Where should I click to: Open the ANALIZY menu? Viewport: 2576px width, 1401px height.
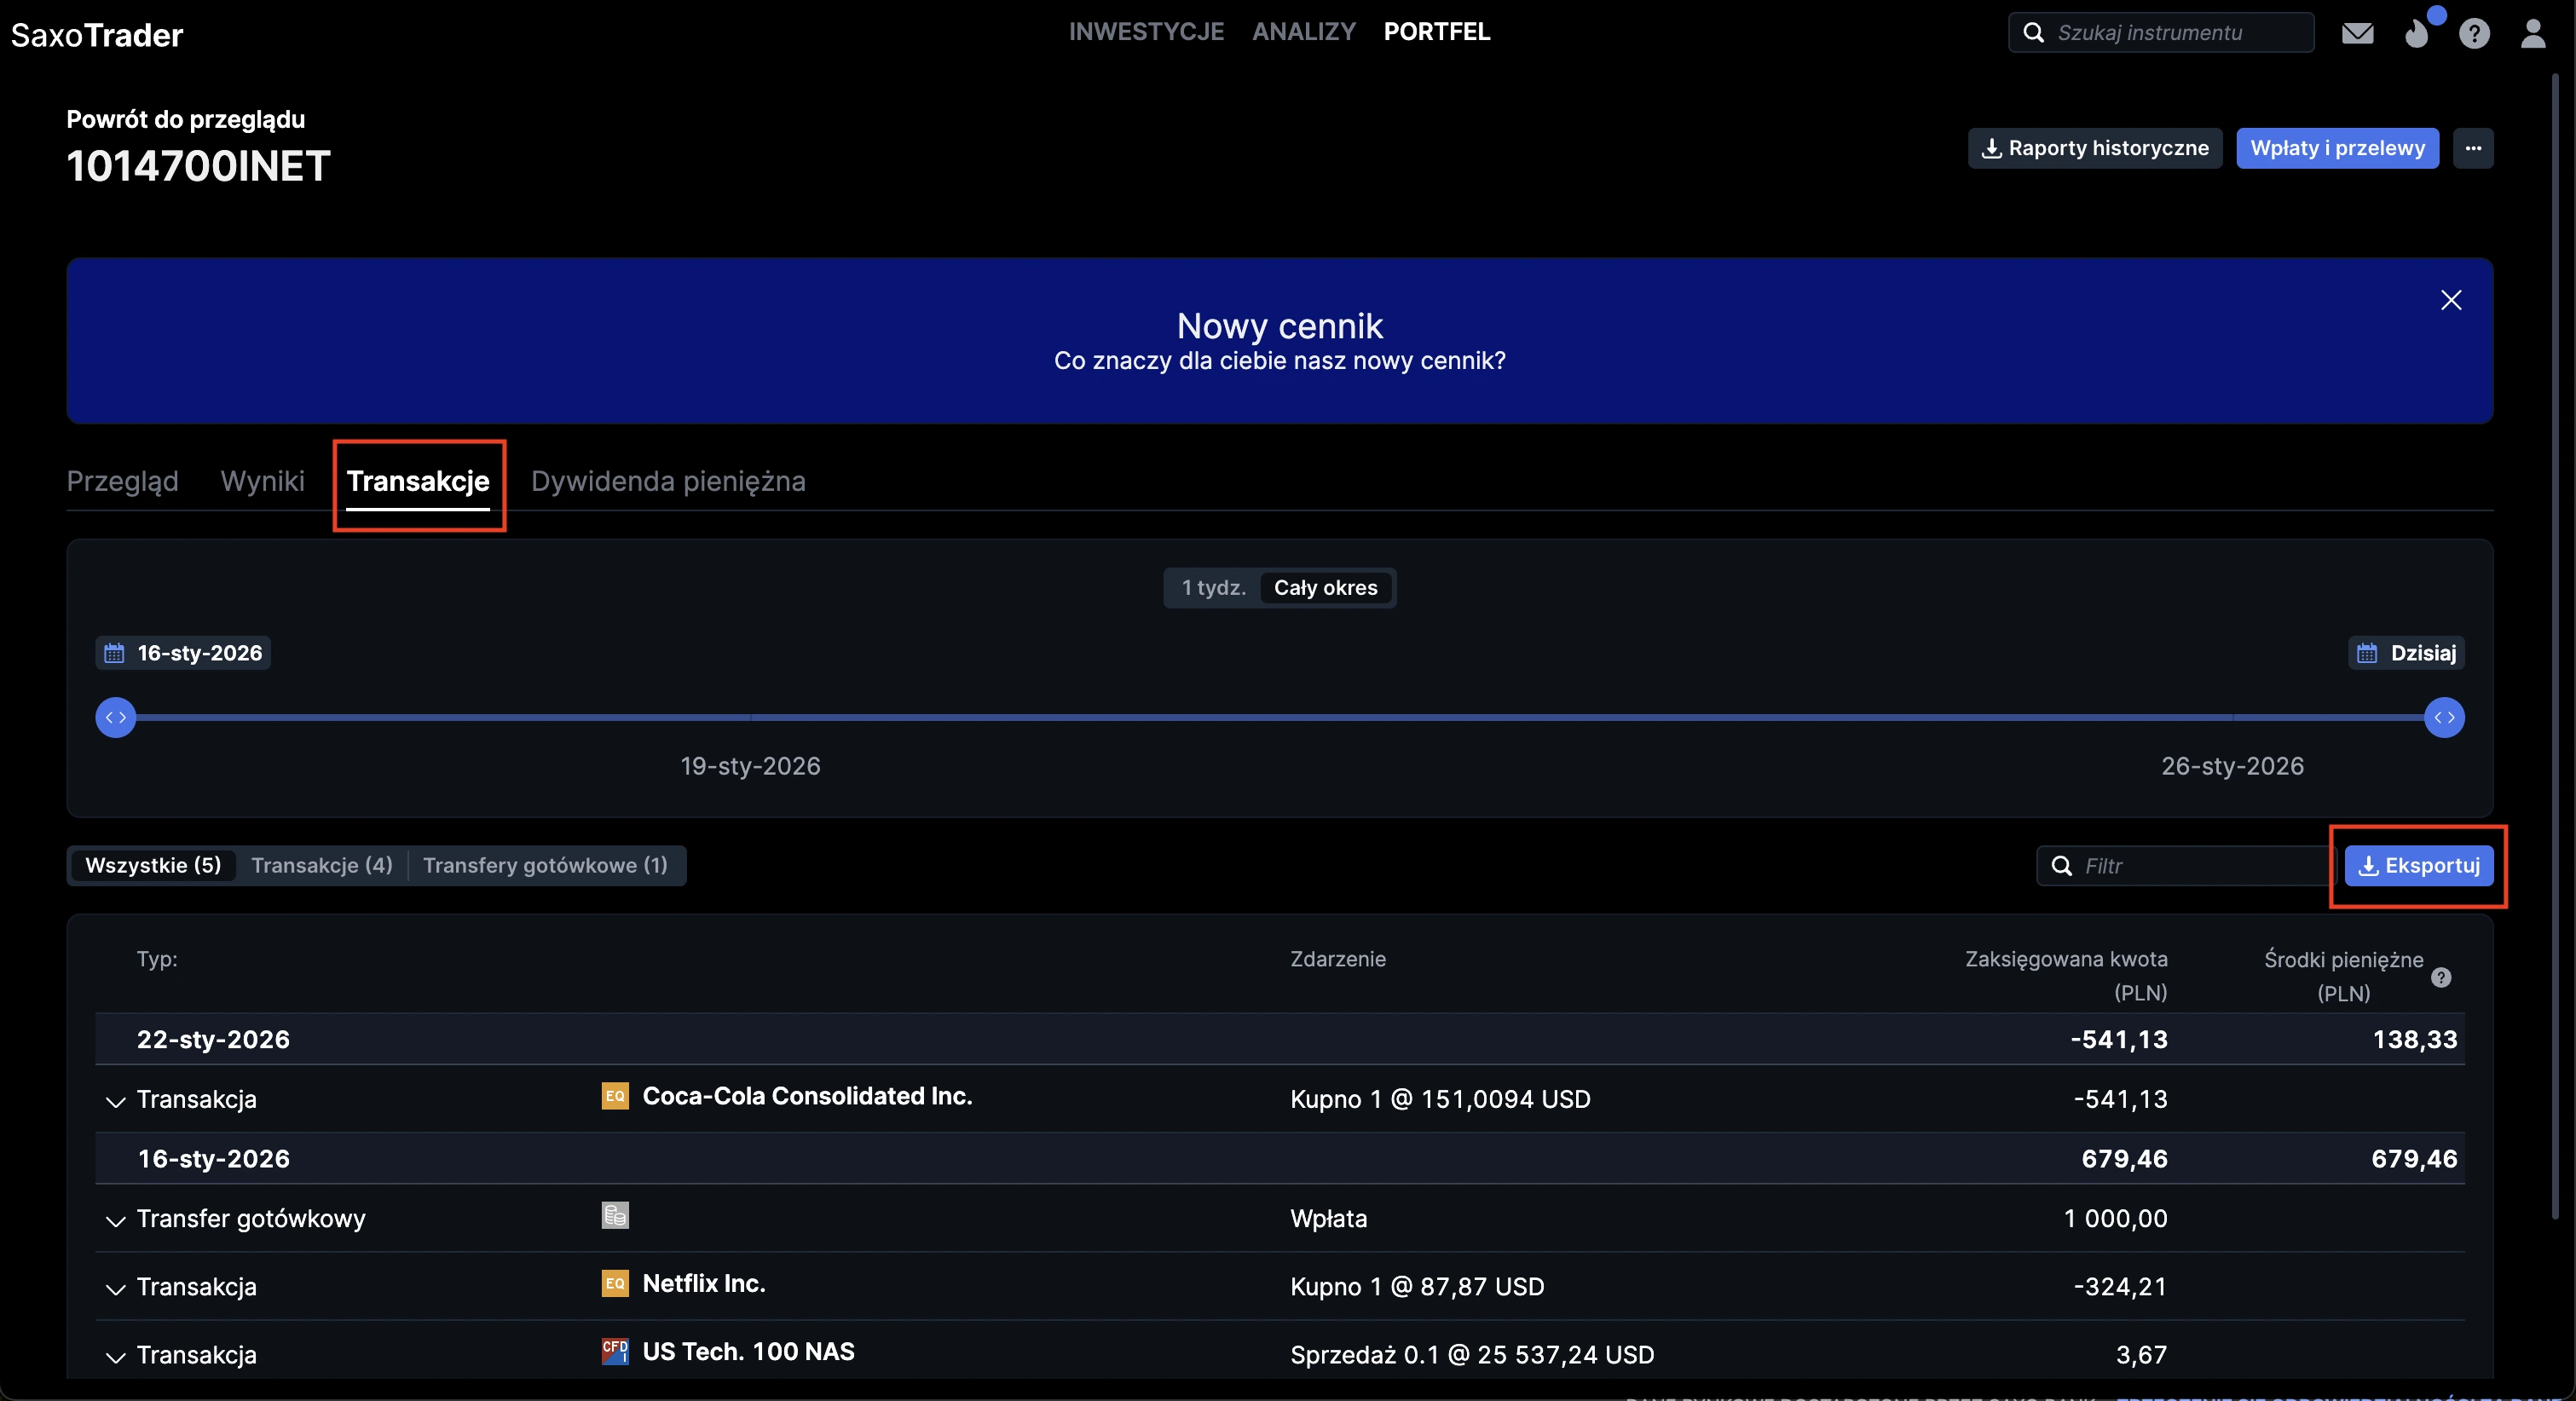coord(1303,32)
